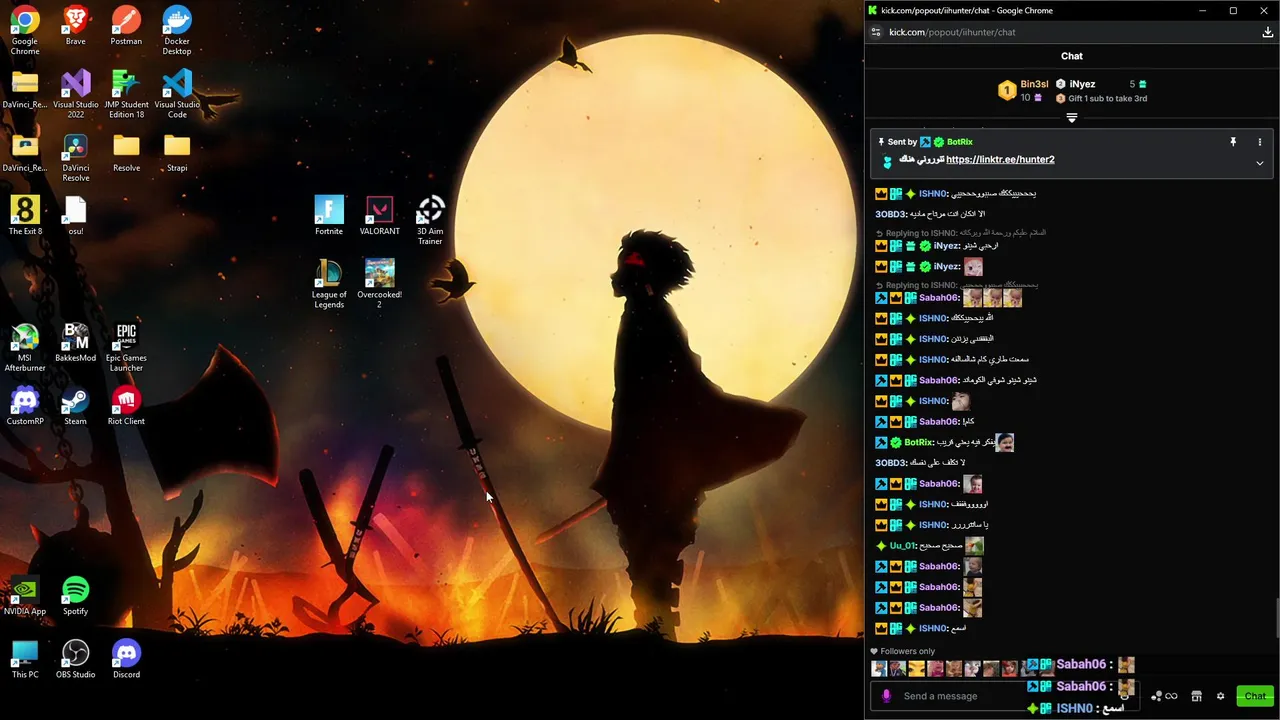Image resolution: width=1280 pixels, height=720 pixels.
Task: Click Uu_01 username in chat
Action: (903, 546)
